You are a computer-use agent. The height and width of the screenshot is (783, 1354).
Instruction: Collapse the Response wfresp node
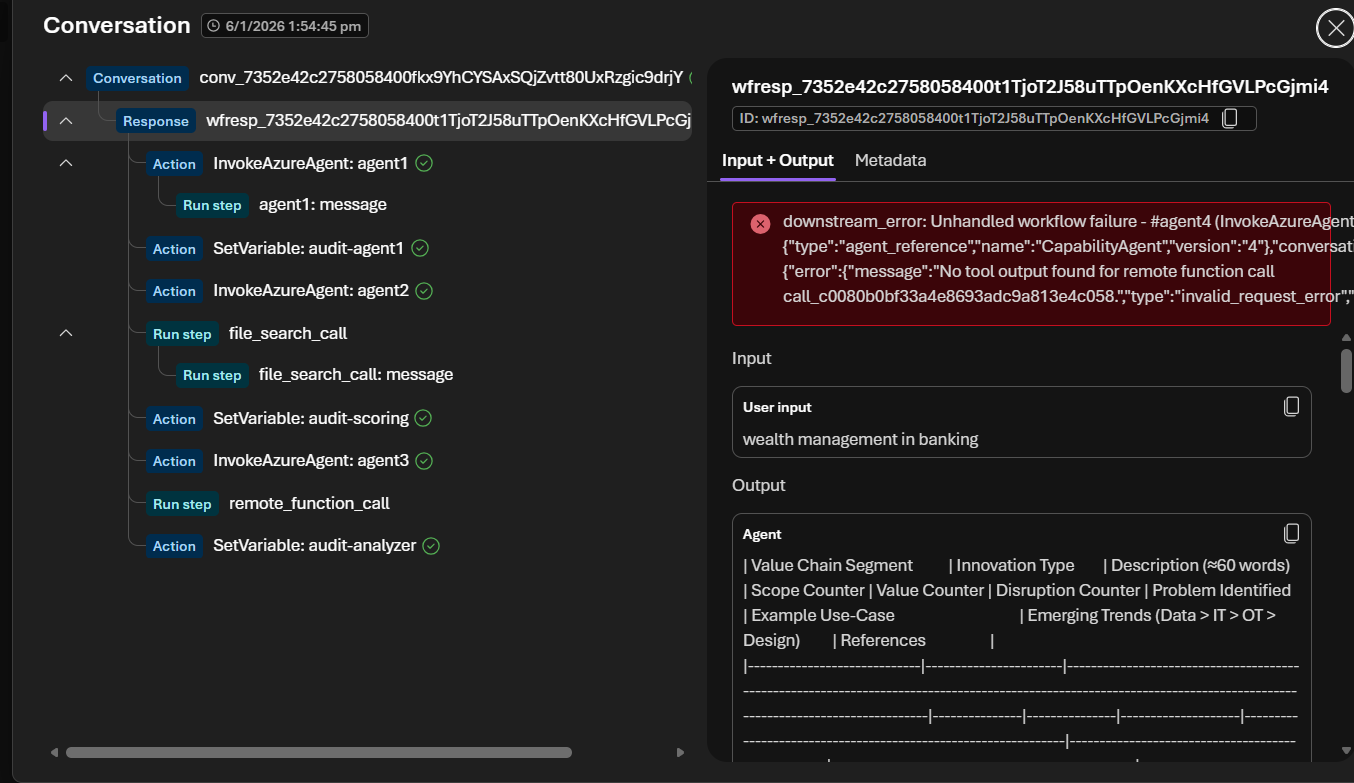(x=66, y=121)
